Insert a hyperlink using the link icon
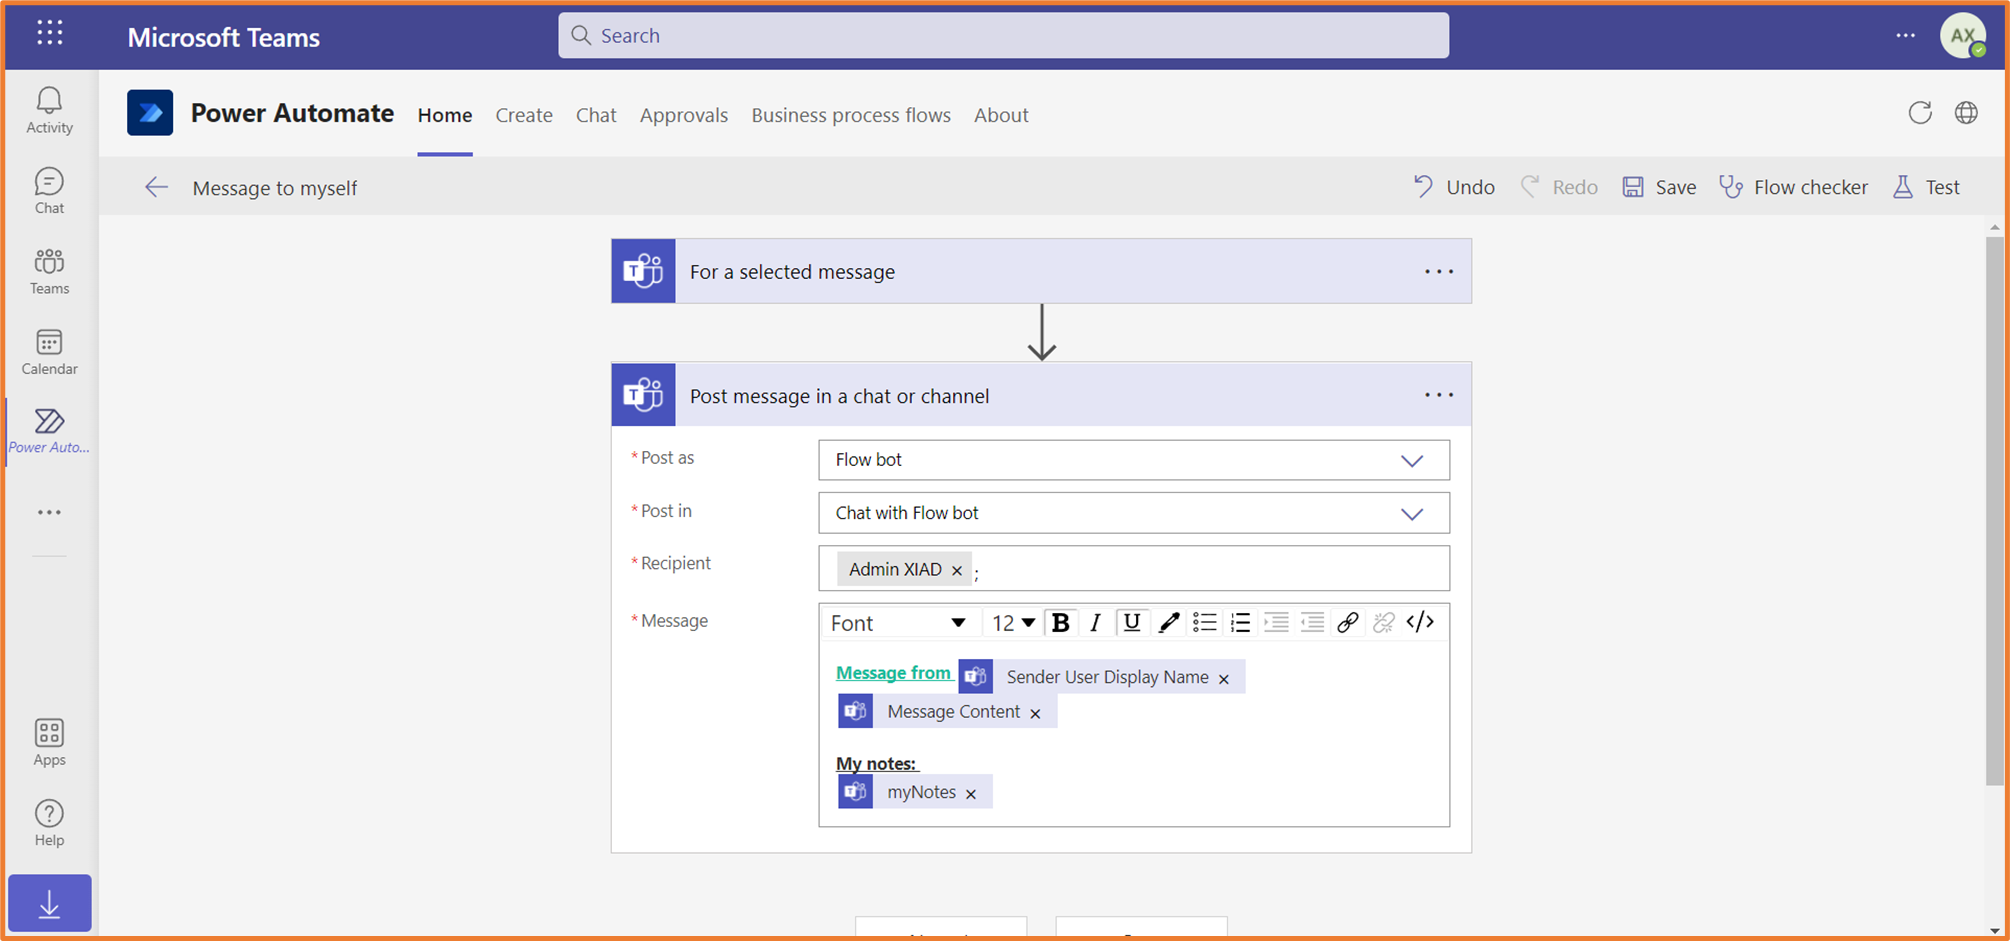Image resolution: width=2010 pixels, height=941 pixels. (1348, 622)
